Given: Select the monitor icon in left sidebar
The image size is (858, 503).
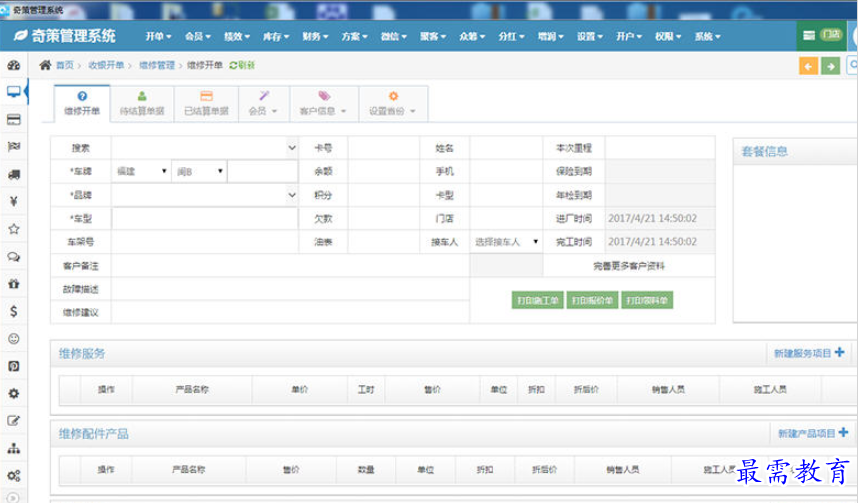Looking at the screenshot, I should [x=14, y=91].
